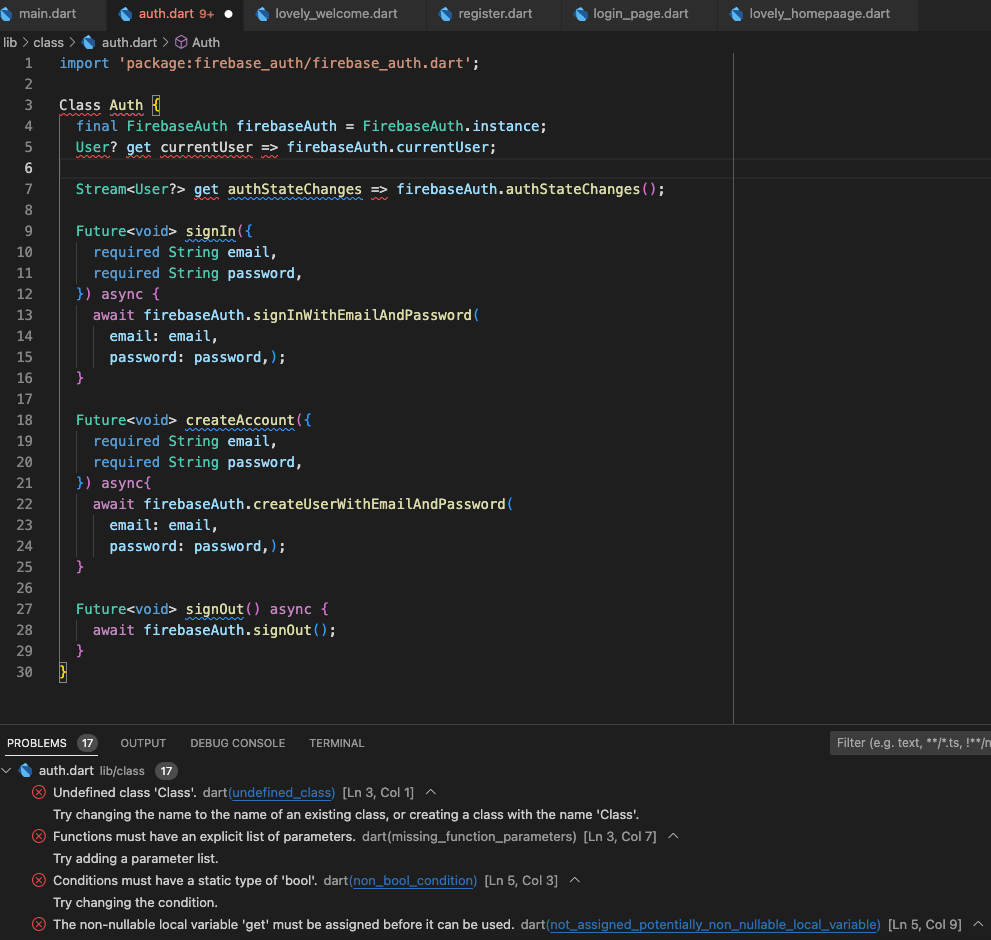
Task: Show the PROBLEMS panel tab
Action: pos(37,743)
